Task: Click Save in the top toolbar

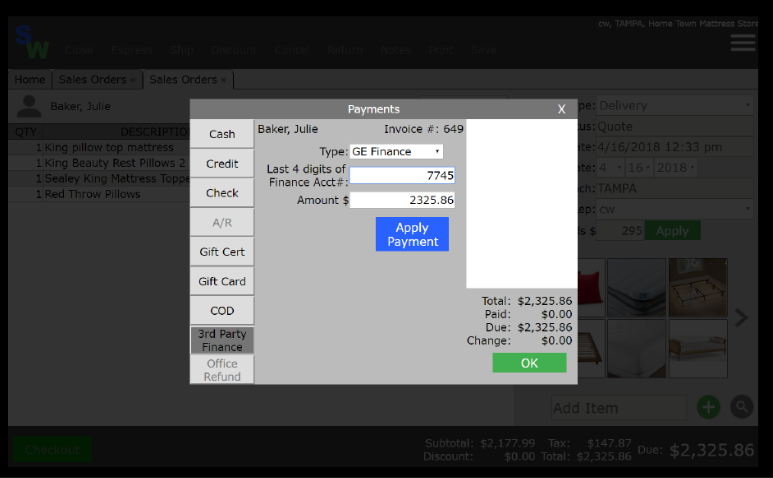Action: click(x=484, y=50)
